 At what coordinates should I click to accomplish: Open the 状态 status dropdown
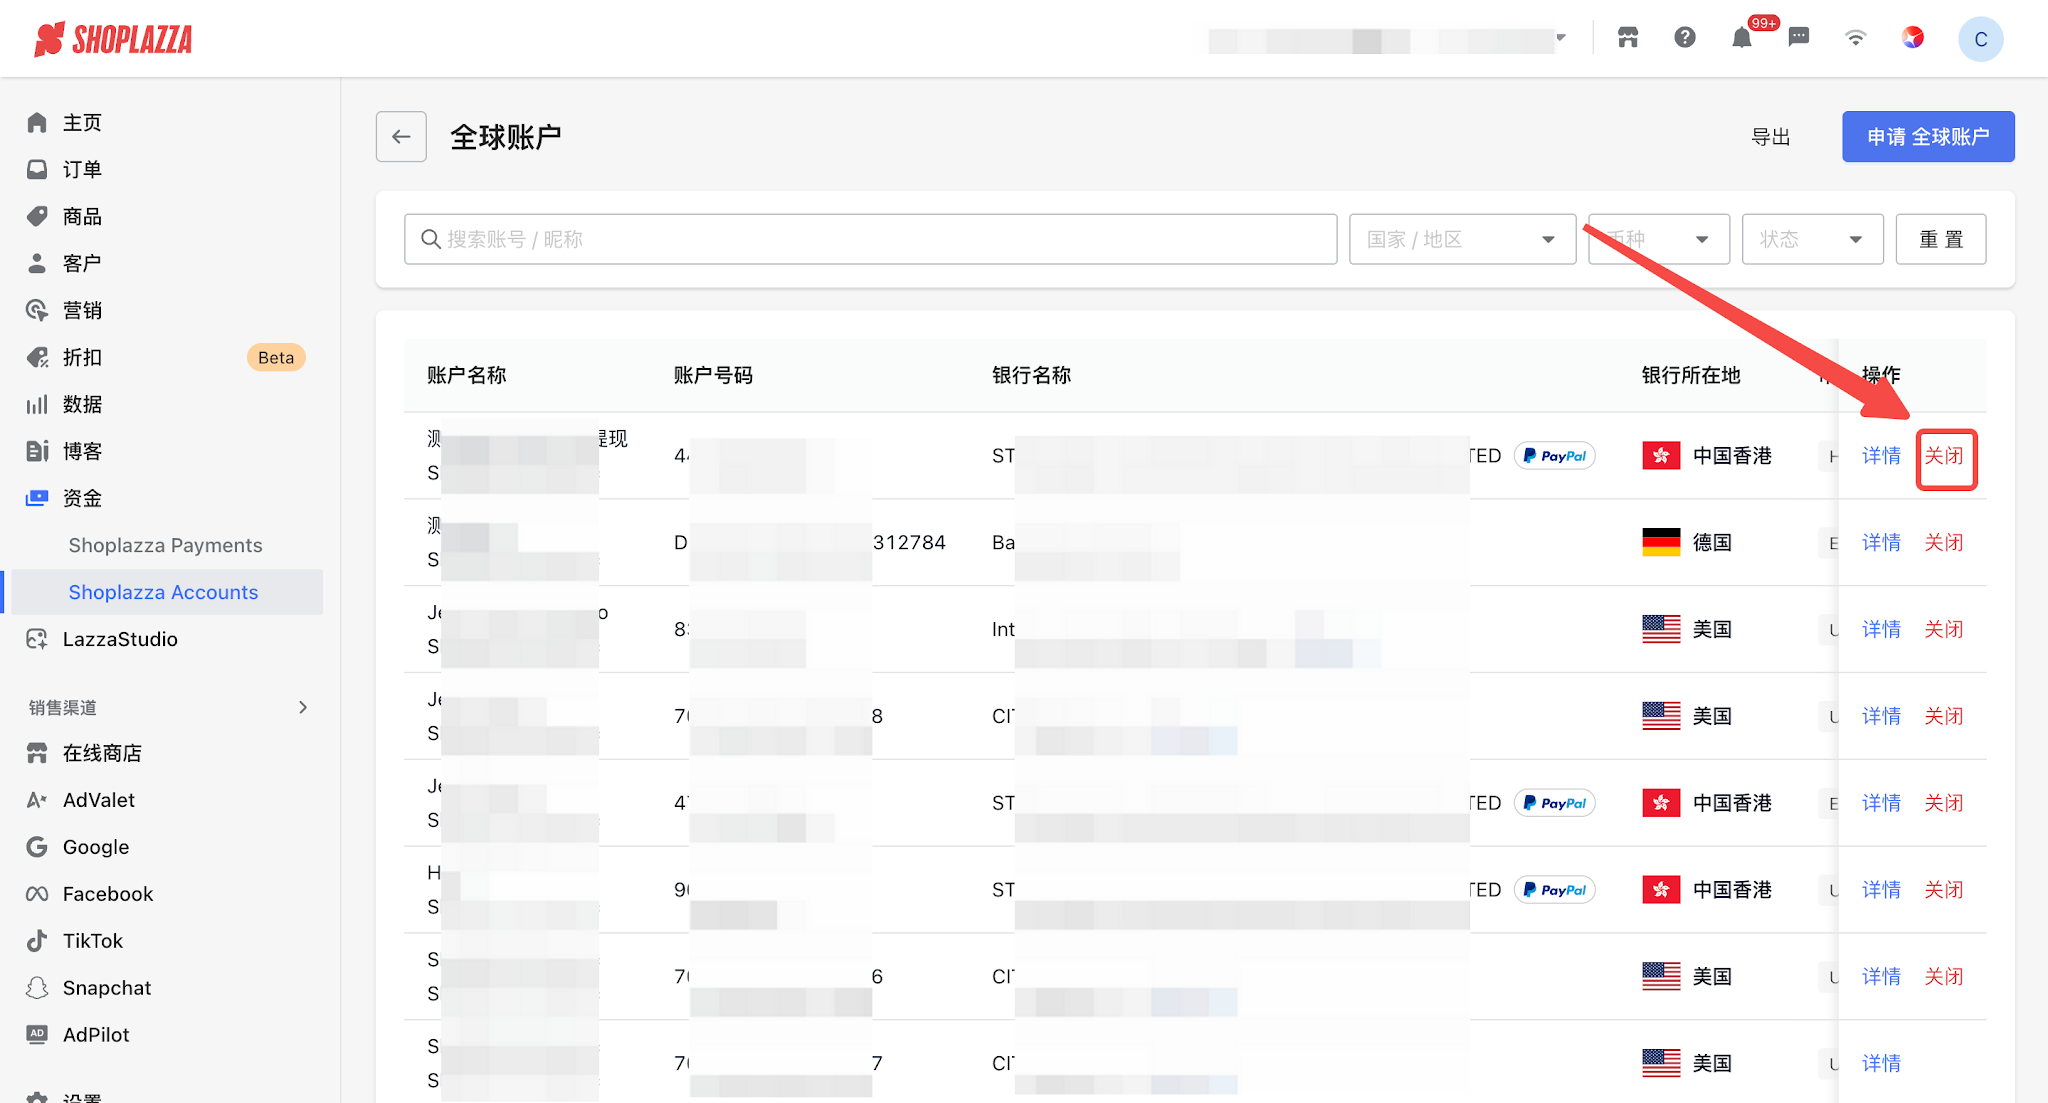click(1812, 239)
